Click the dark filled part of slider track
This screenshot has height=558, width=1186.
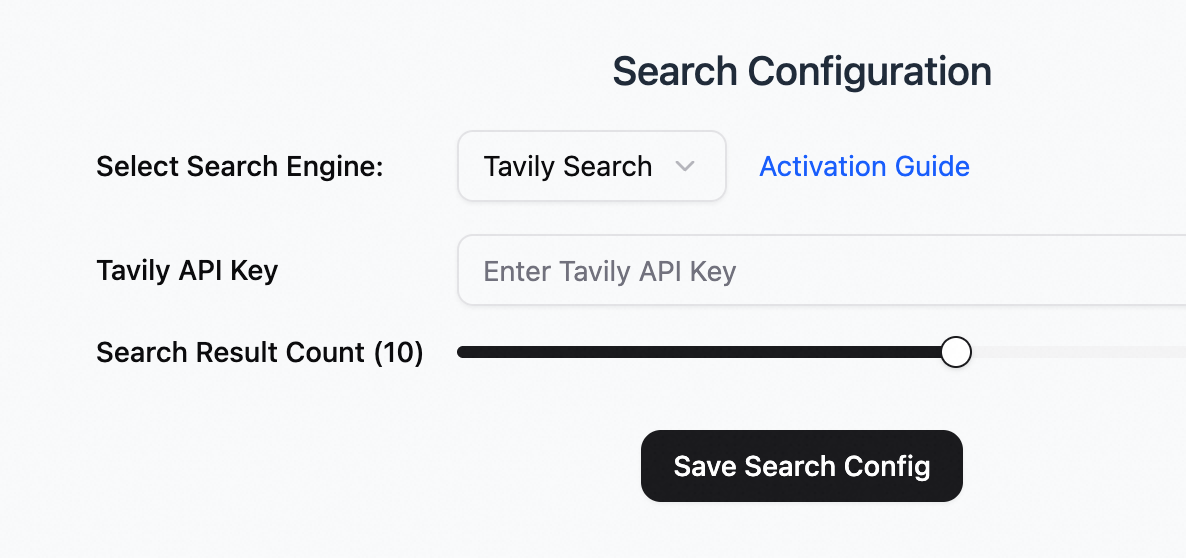click(700, 352)
